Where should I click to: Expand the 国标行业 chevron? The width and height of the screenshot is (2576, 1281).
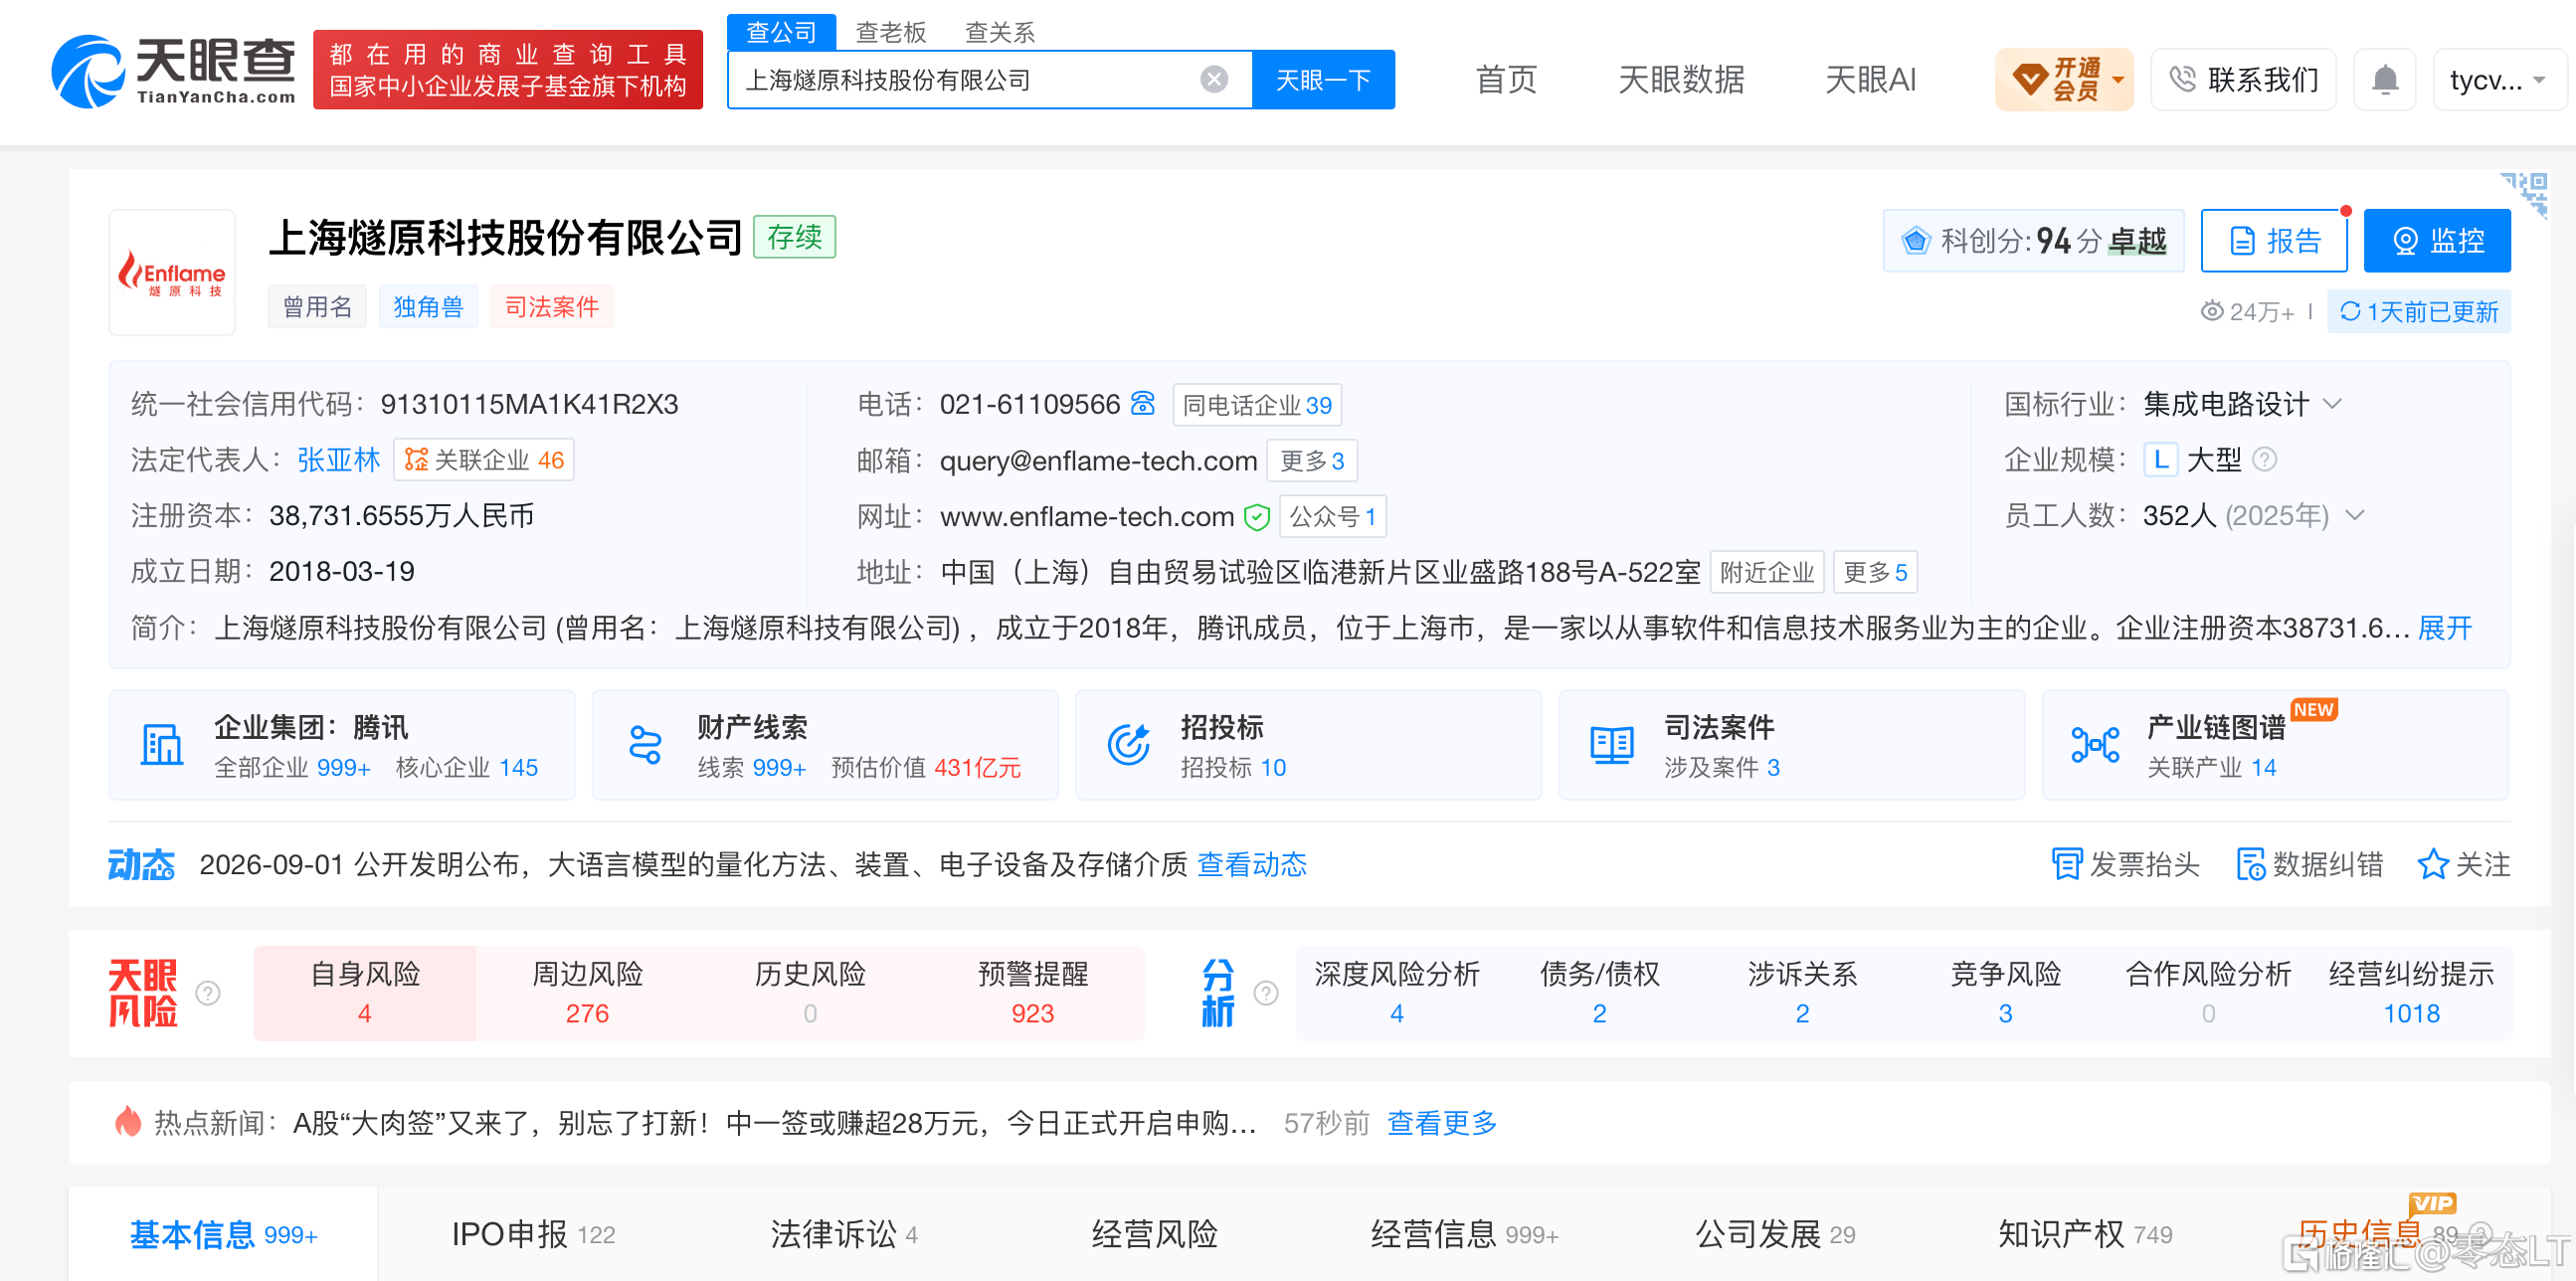[x=2332, y=404]
